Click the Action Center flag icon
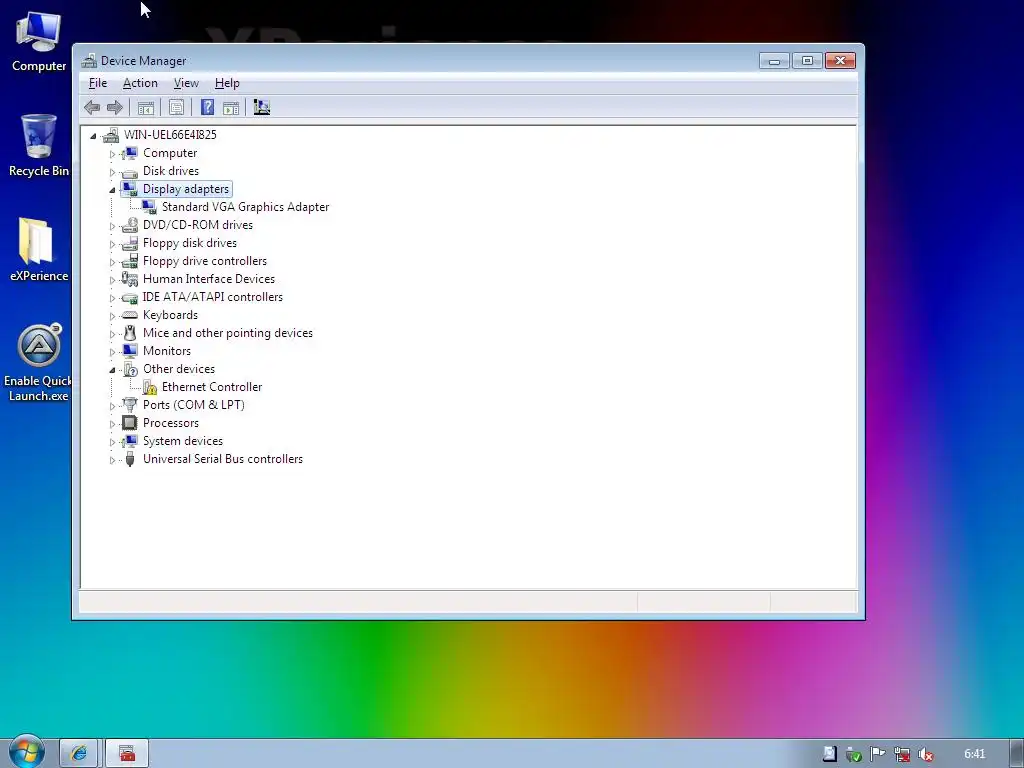 click(x=878, y=754)
